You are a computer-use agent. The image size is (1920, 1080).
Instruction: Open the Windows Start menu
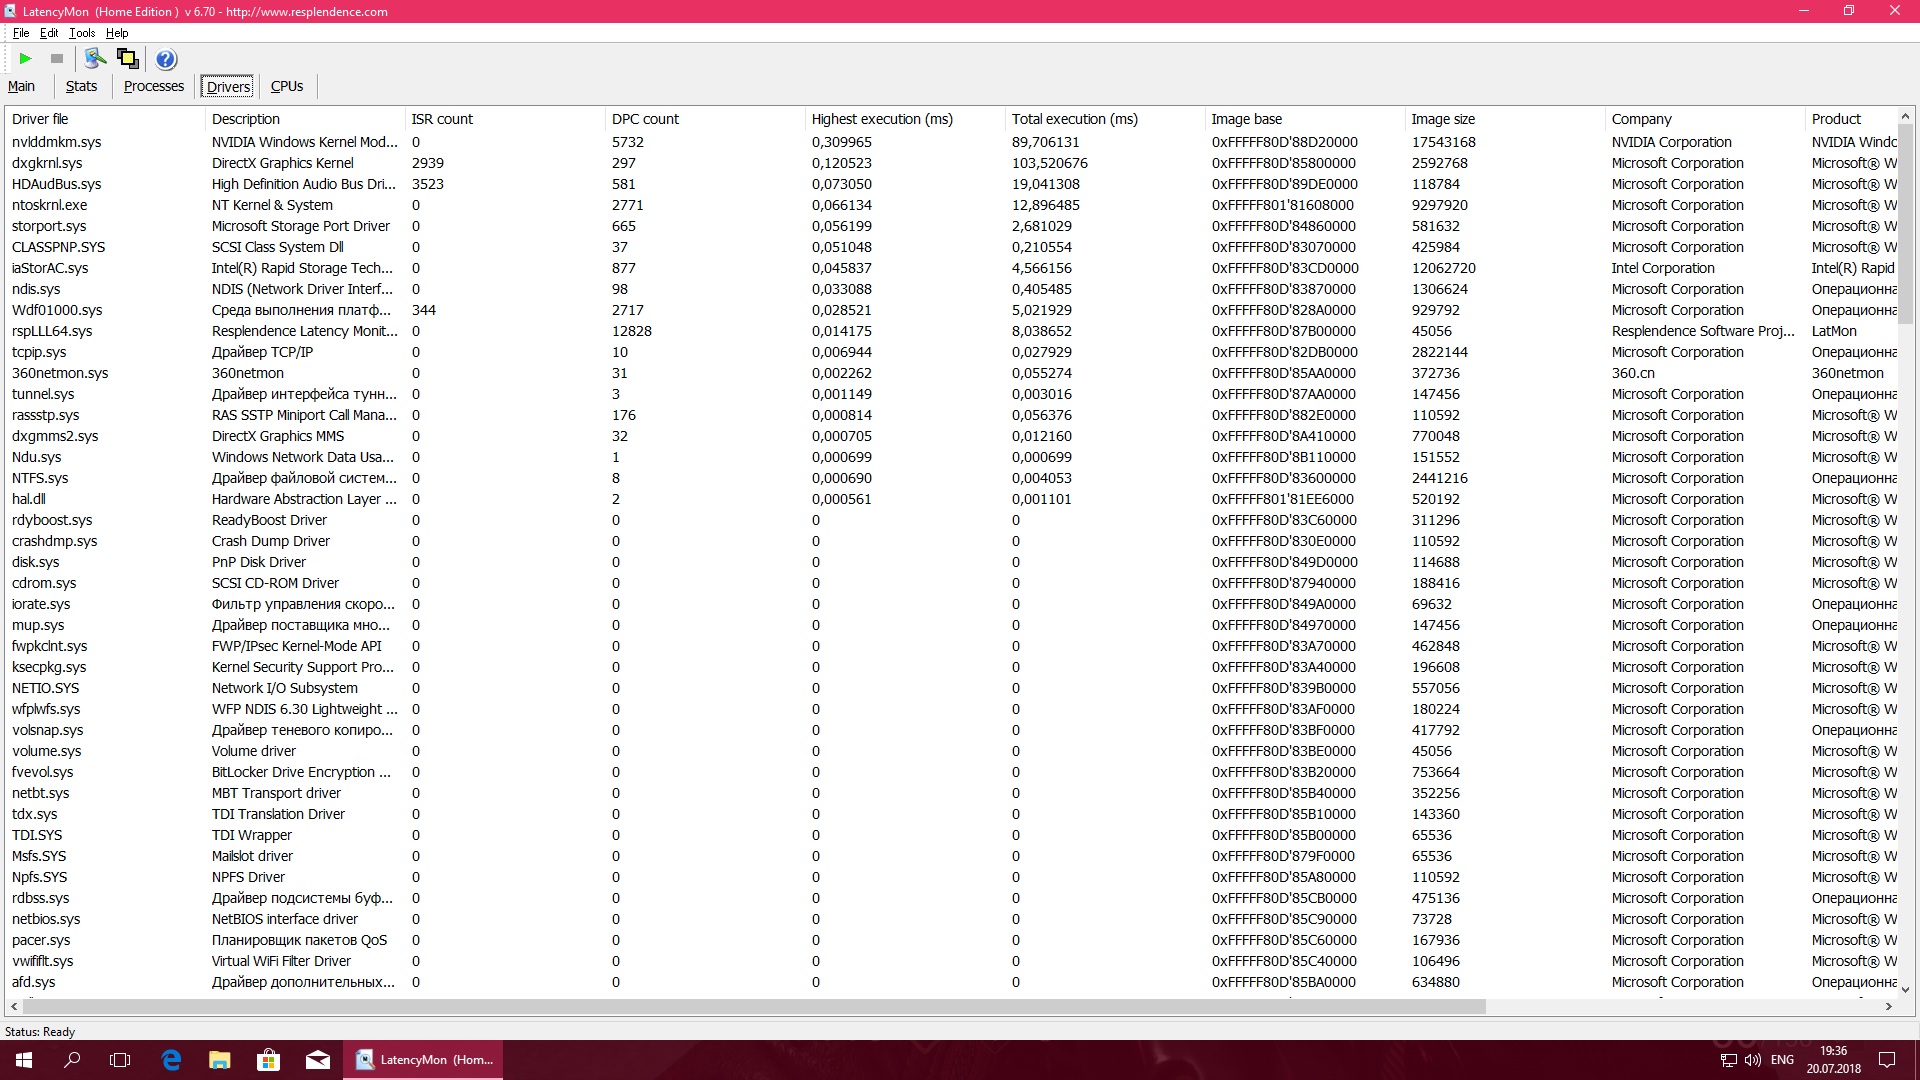click(x=24, y=1060)
